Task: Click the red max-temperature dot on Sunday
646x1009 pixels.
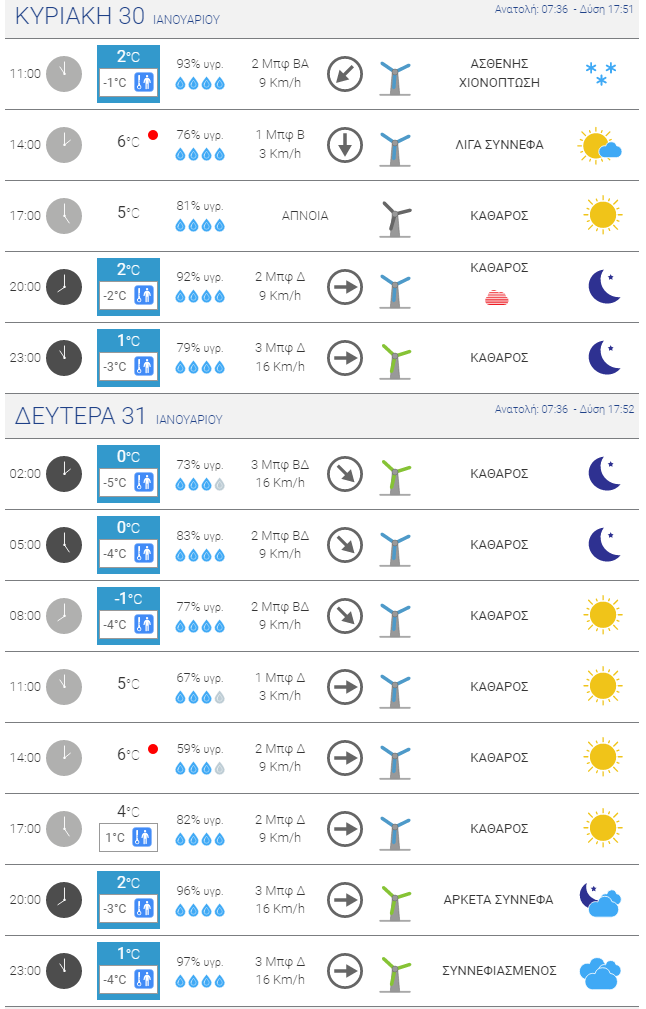Action: click(153, 135)
